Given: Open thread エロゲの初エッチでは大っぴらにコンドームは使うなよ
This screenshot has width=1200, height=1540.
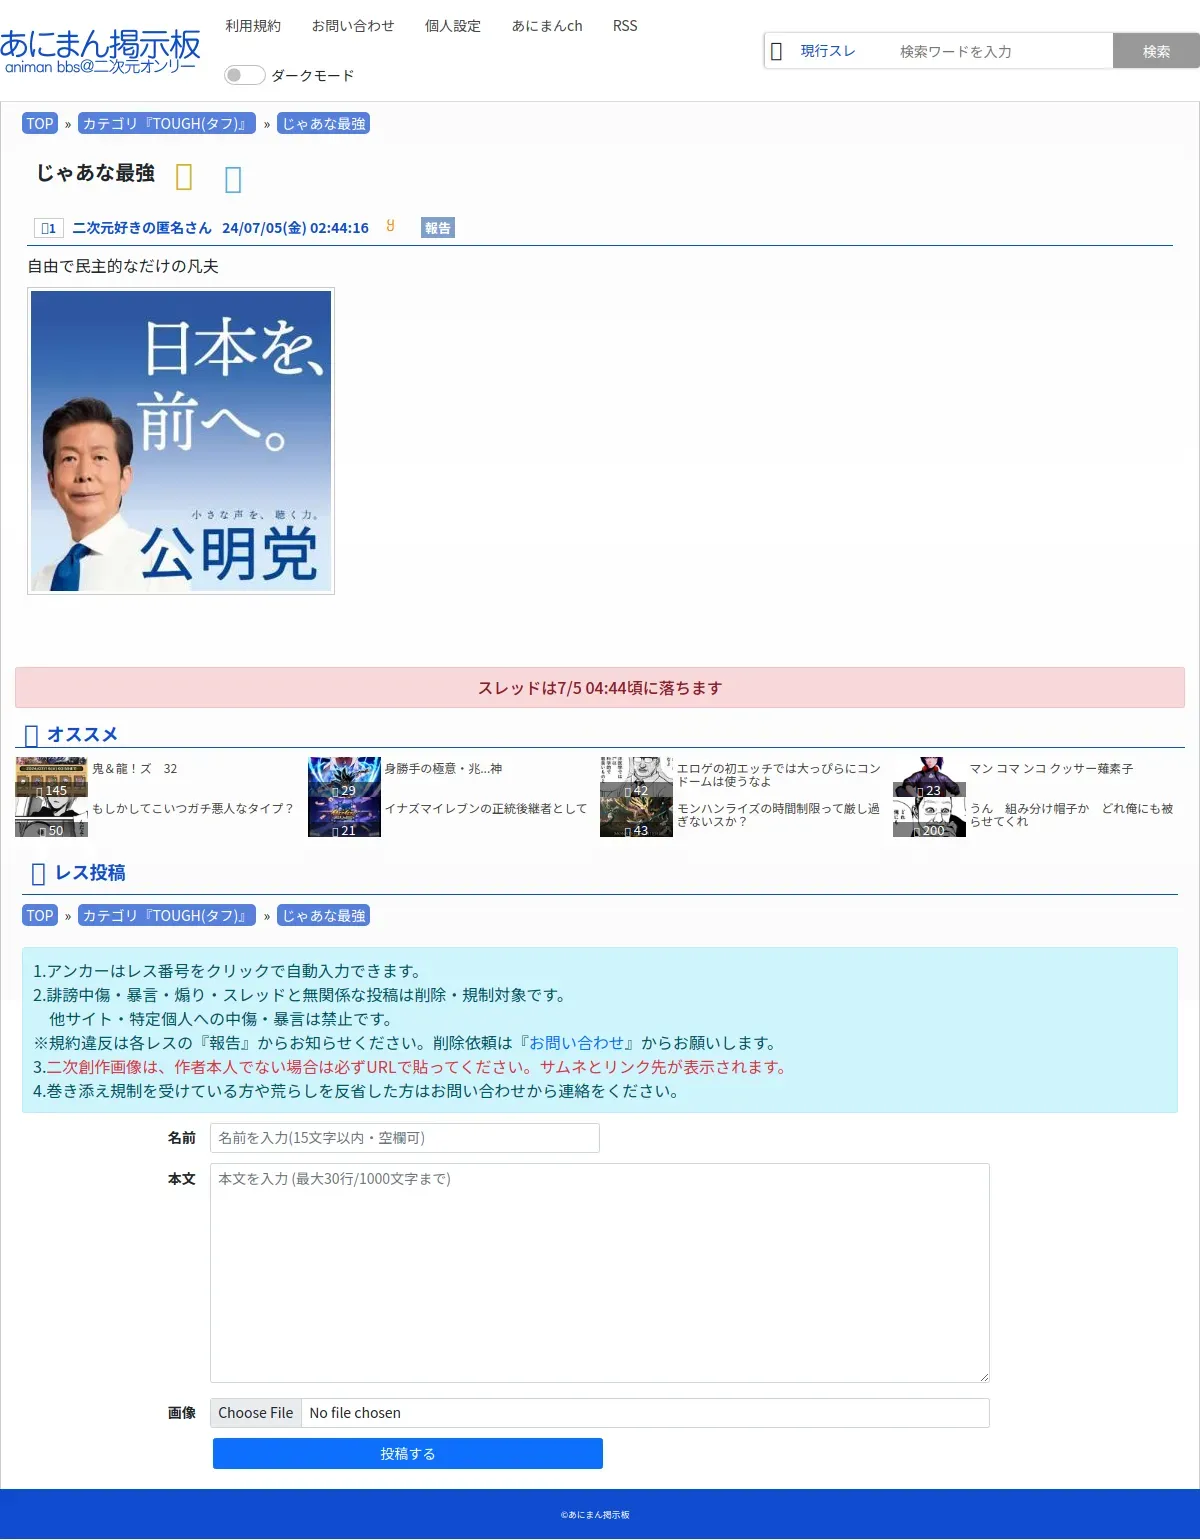Looking at the screenshot, I should [x=779, y=775].
